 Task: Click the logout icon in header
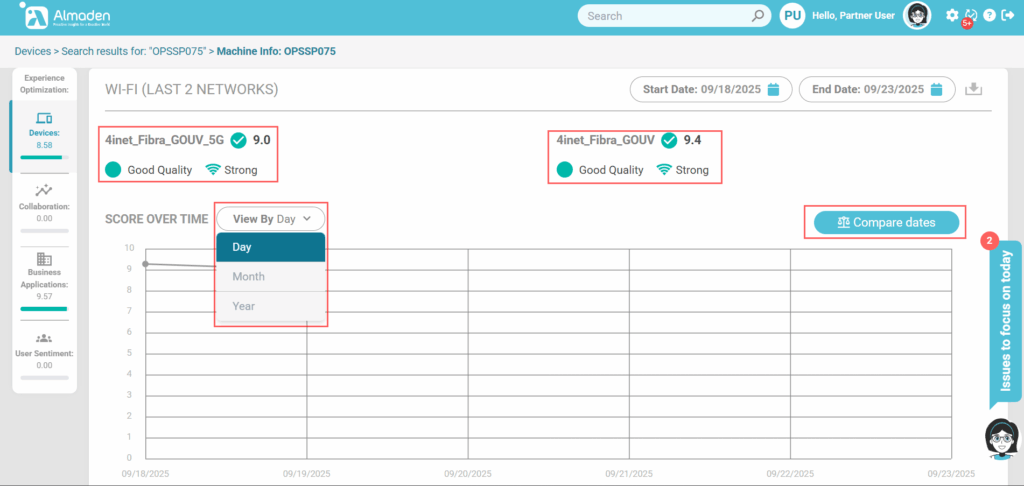click(1007, 16)
